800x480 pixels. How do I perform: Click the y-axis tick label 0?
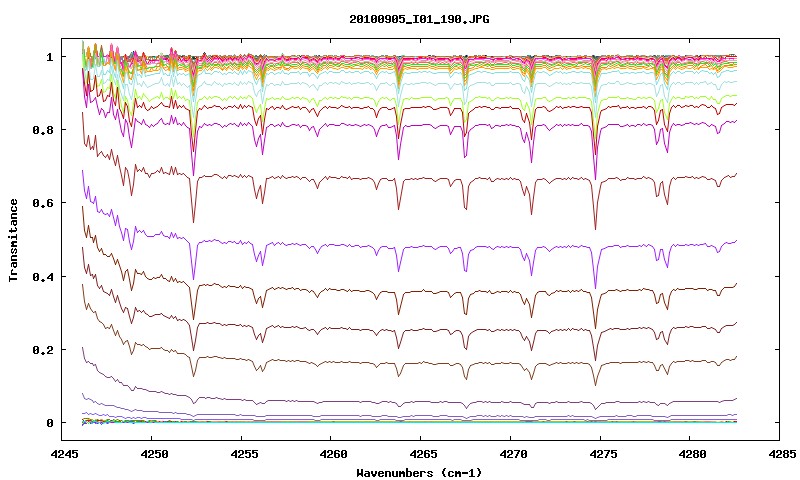[x=50, y=423]
